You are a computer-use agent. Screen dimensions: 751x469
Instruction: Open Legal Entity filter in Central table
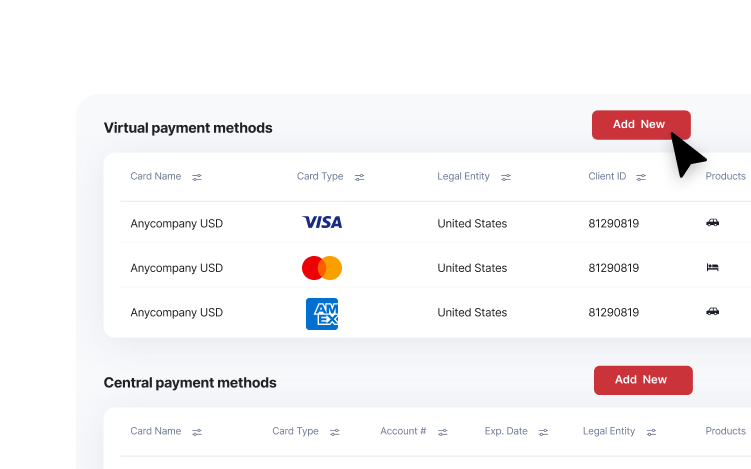(651, 432)
